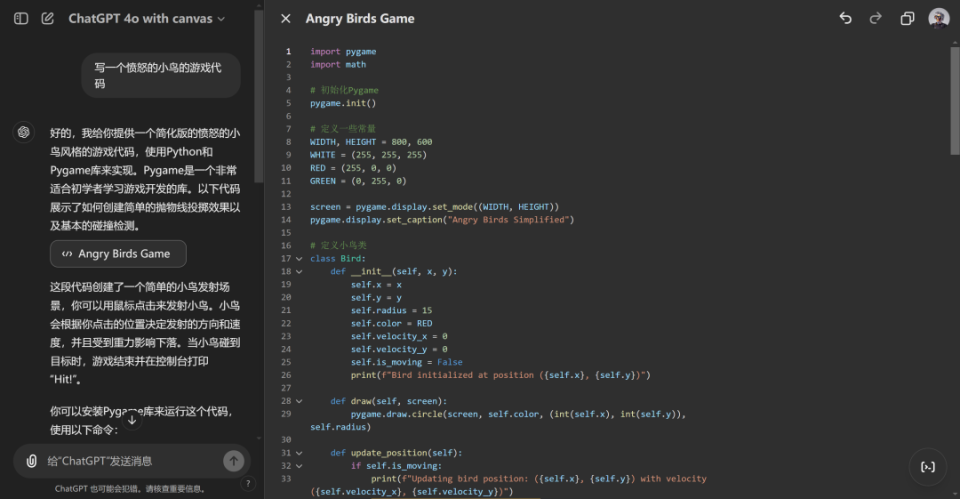Open code shortcuts floating button
The image size is (960, 499).
click(x=928, y=467)
